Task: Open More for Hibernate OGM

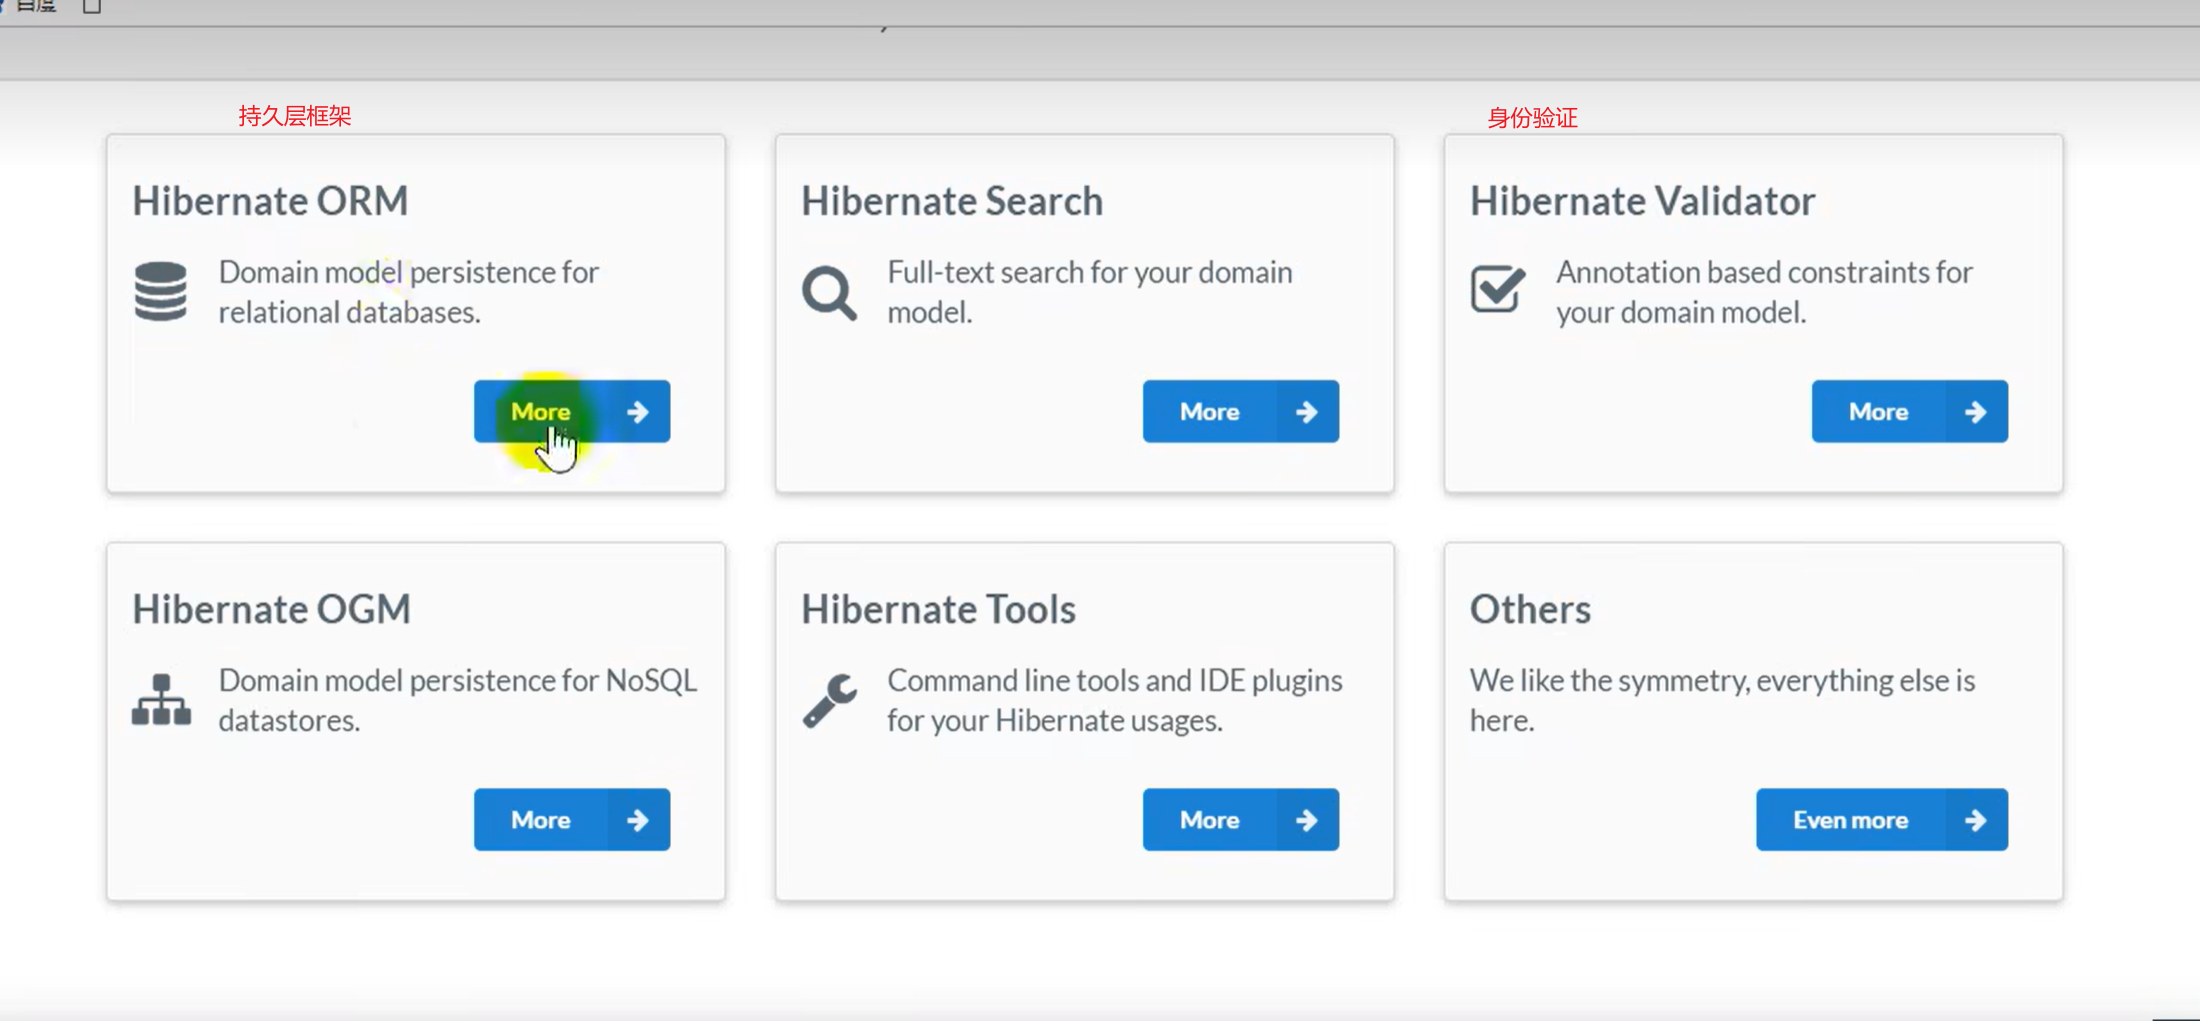Action: coord(572,819)
